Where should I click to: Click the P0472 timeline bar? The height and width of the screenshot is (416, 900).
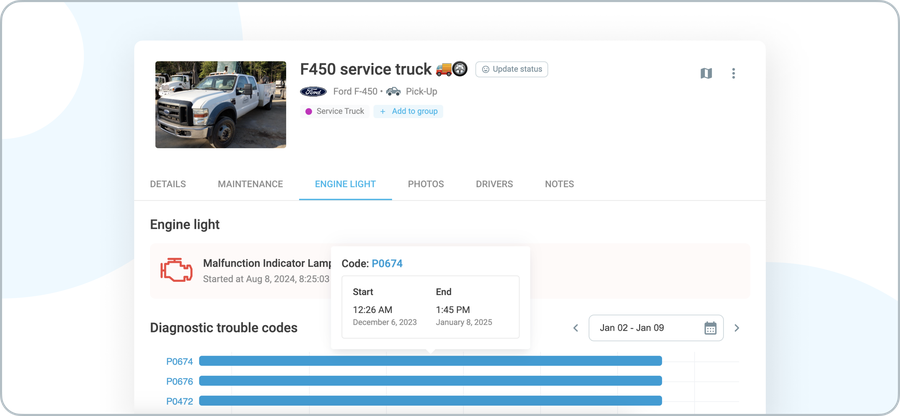click(430, 401)
